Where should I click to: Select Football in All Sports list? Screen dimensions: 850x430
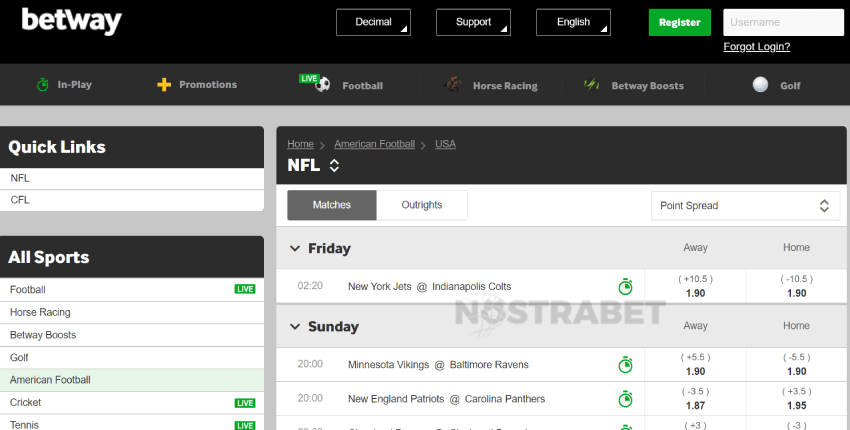pos(132,290)
